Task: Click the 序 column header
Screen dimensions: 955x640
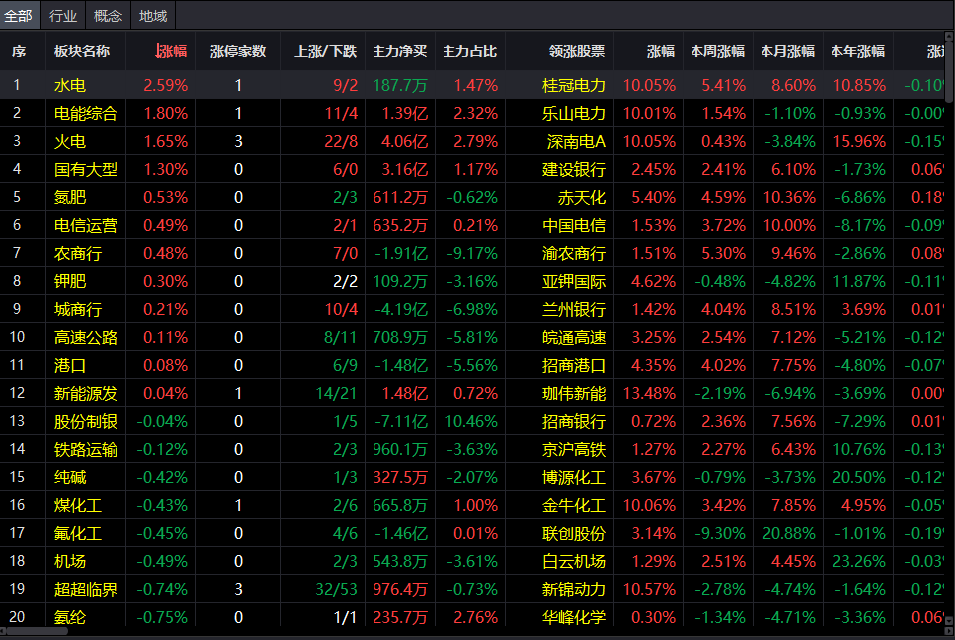Action: 19,51
